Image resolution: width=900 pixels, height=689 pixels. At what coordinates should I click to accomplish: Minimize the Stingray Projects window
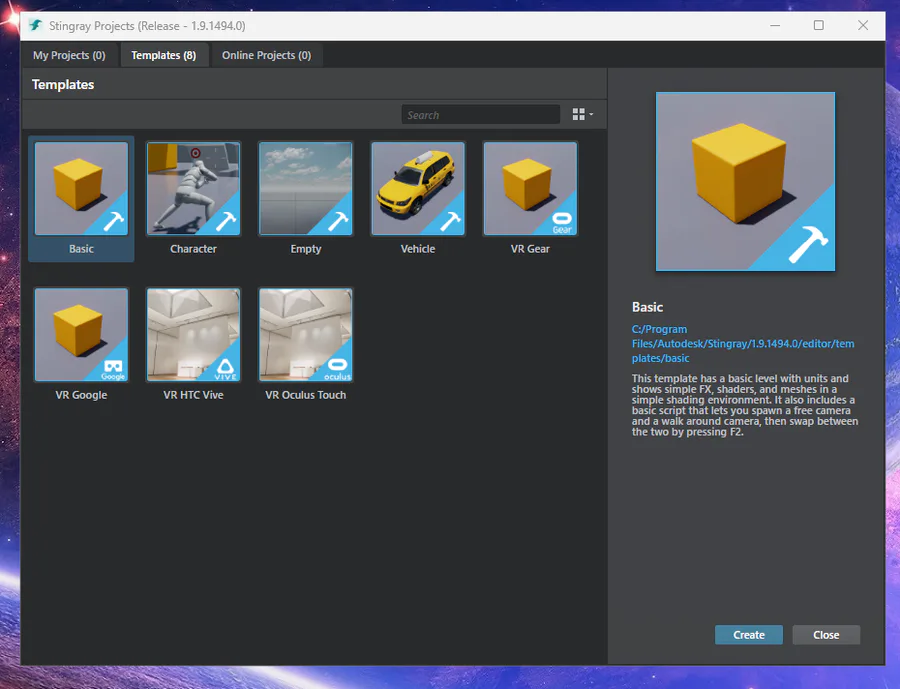(x=775, y=25)
